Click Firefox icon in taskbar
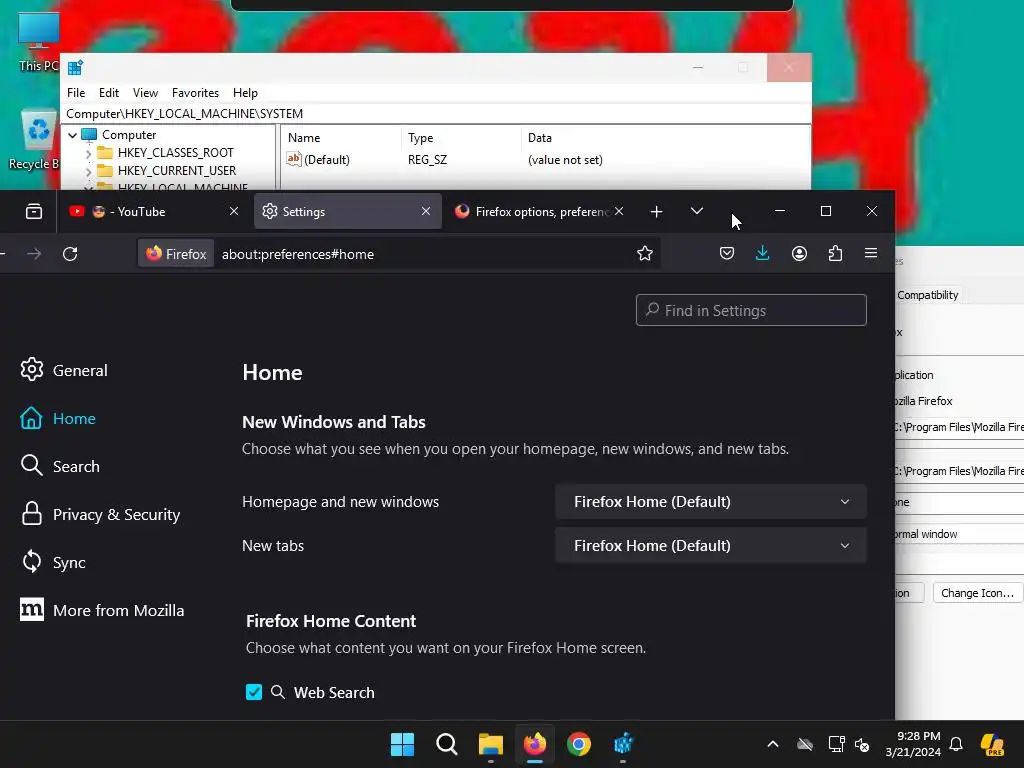 coord(535,744)
